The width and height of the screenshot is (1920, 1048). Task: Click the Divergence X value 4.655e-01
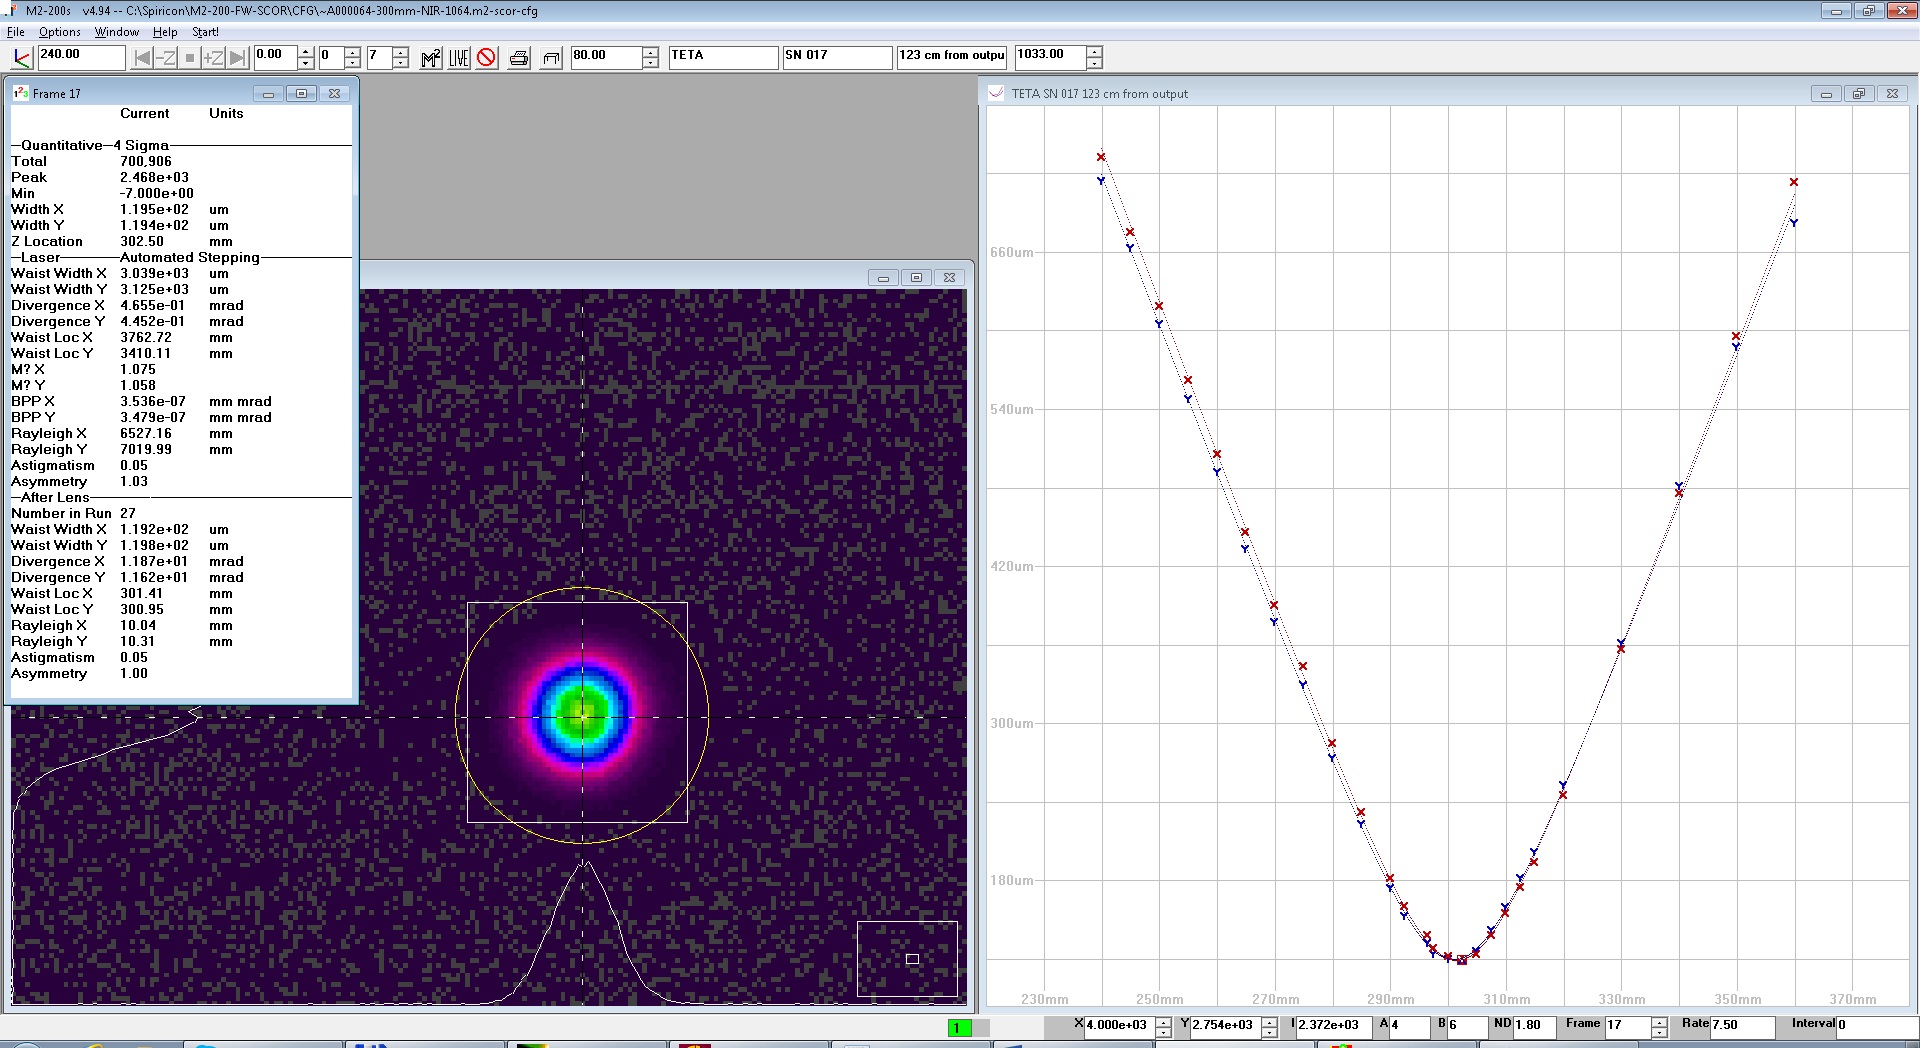click(153, 305)
